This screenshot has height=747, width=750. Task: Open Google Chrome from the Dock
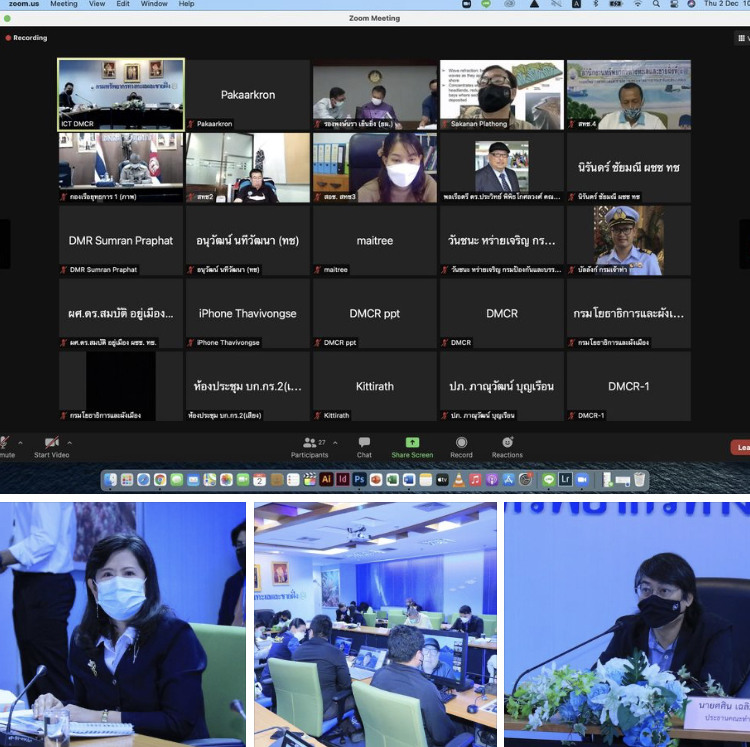tap(160, 480)
